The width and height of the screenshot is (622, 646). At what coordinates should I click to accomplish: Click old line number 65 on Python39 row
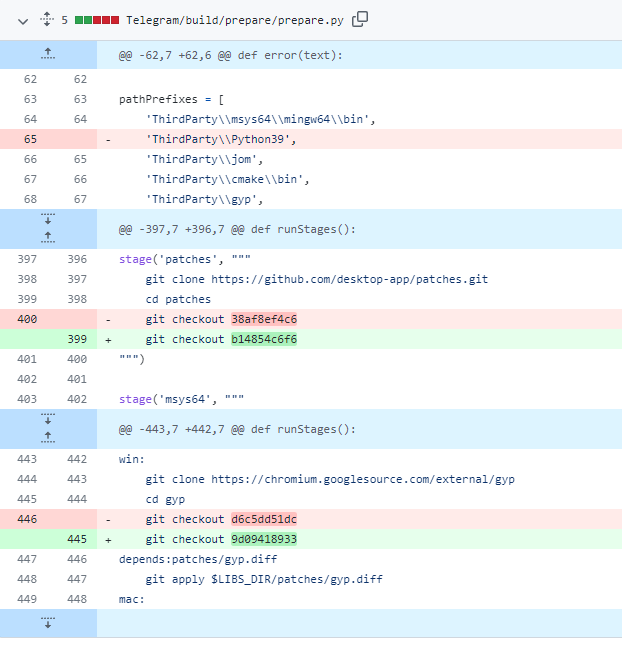coord(30,139)
